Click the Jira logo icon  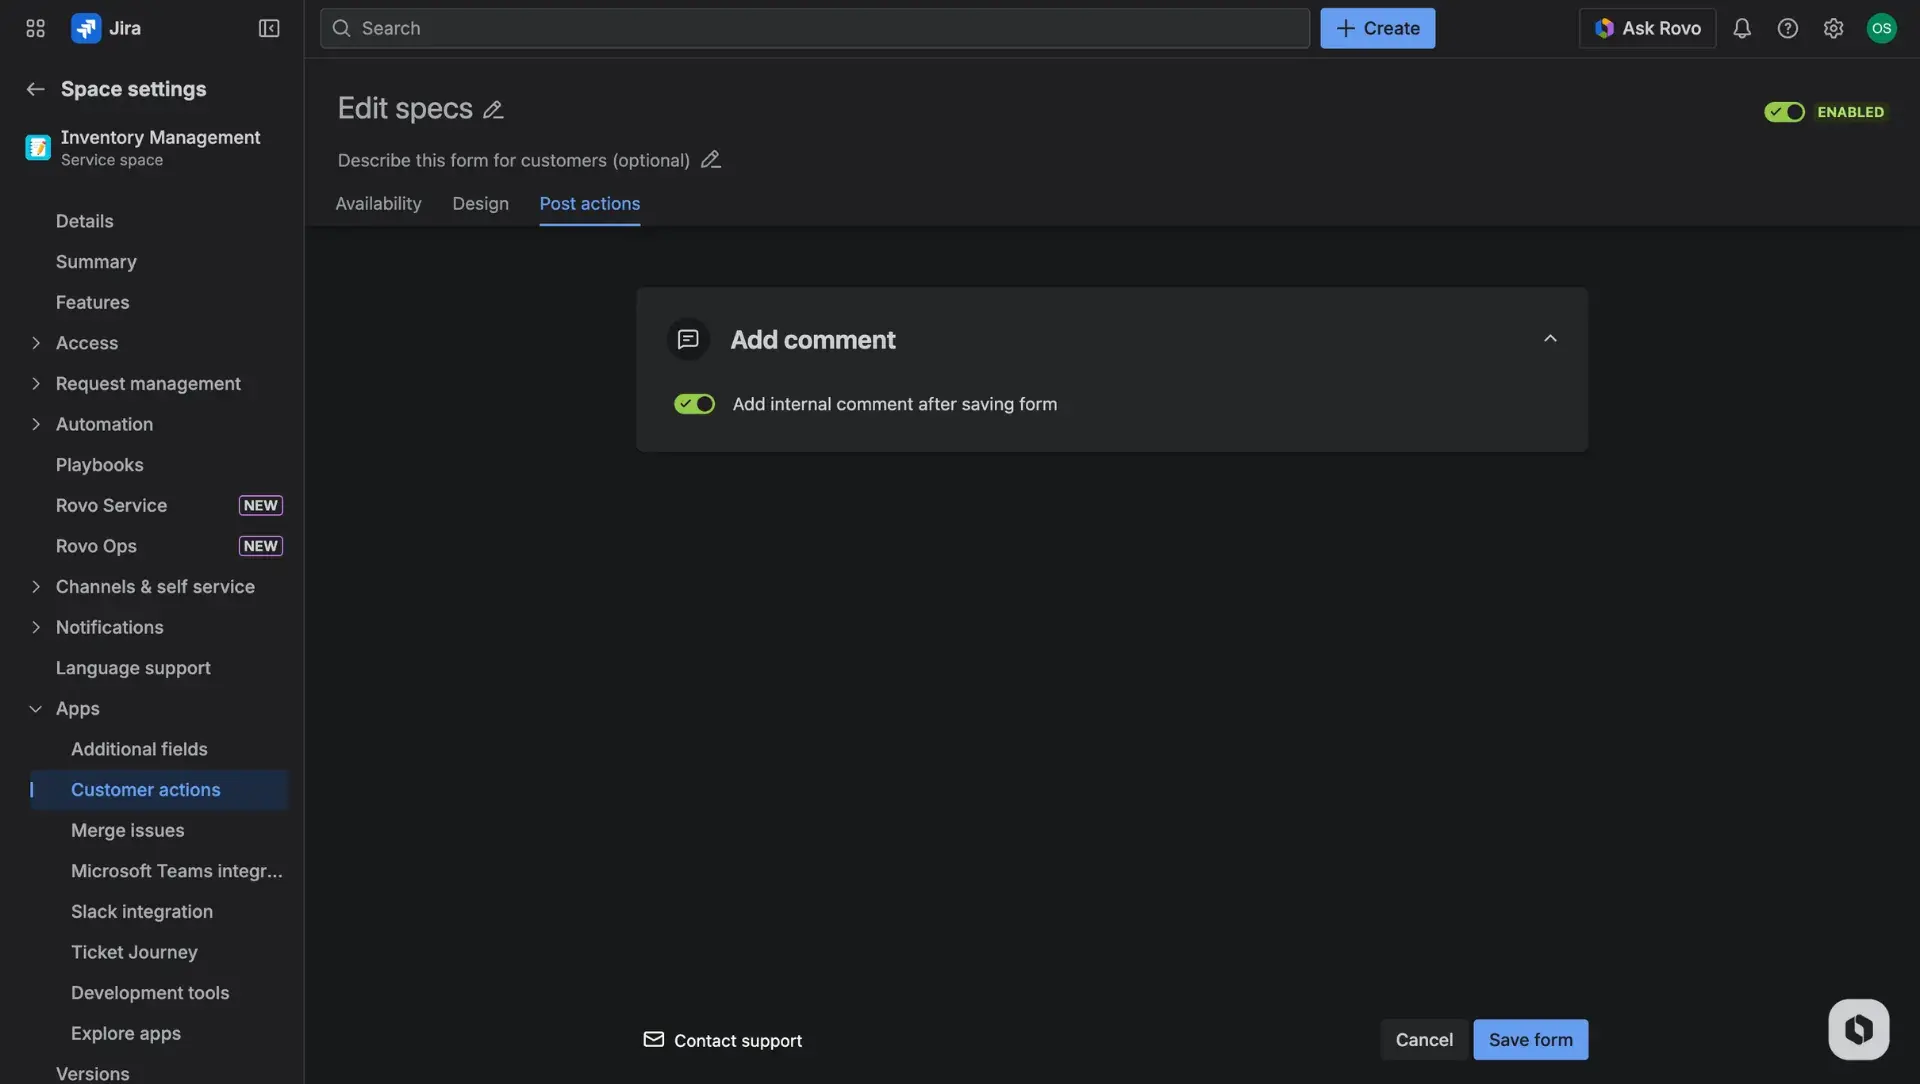click(85, 28)
